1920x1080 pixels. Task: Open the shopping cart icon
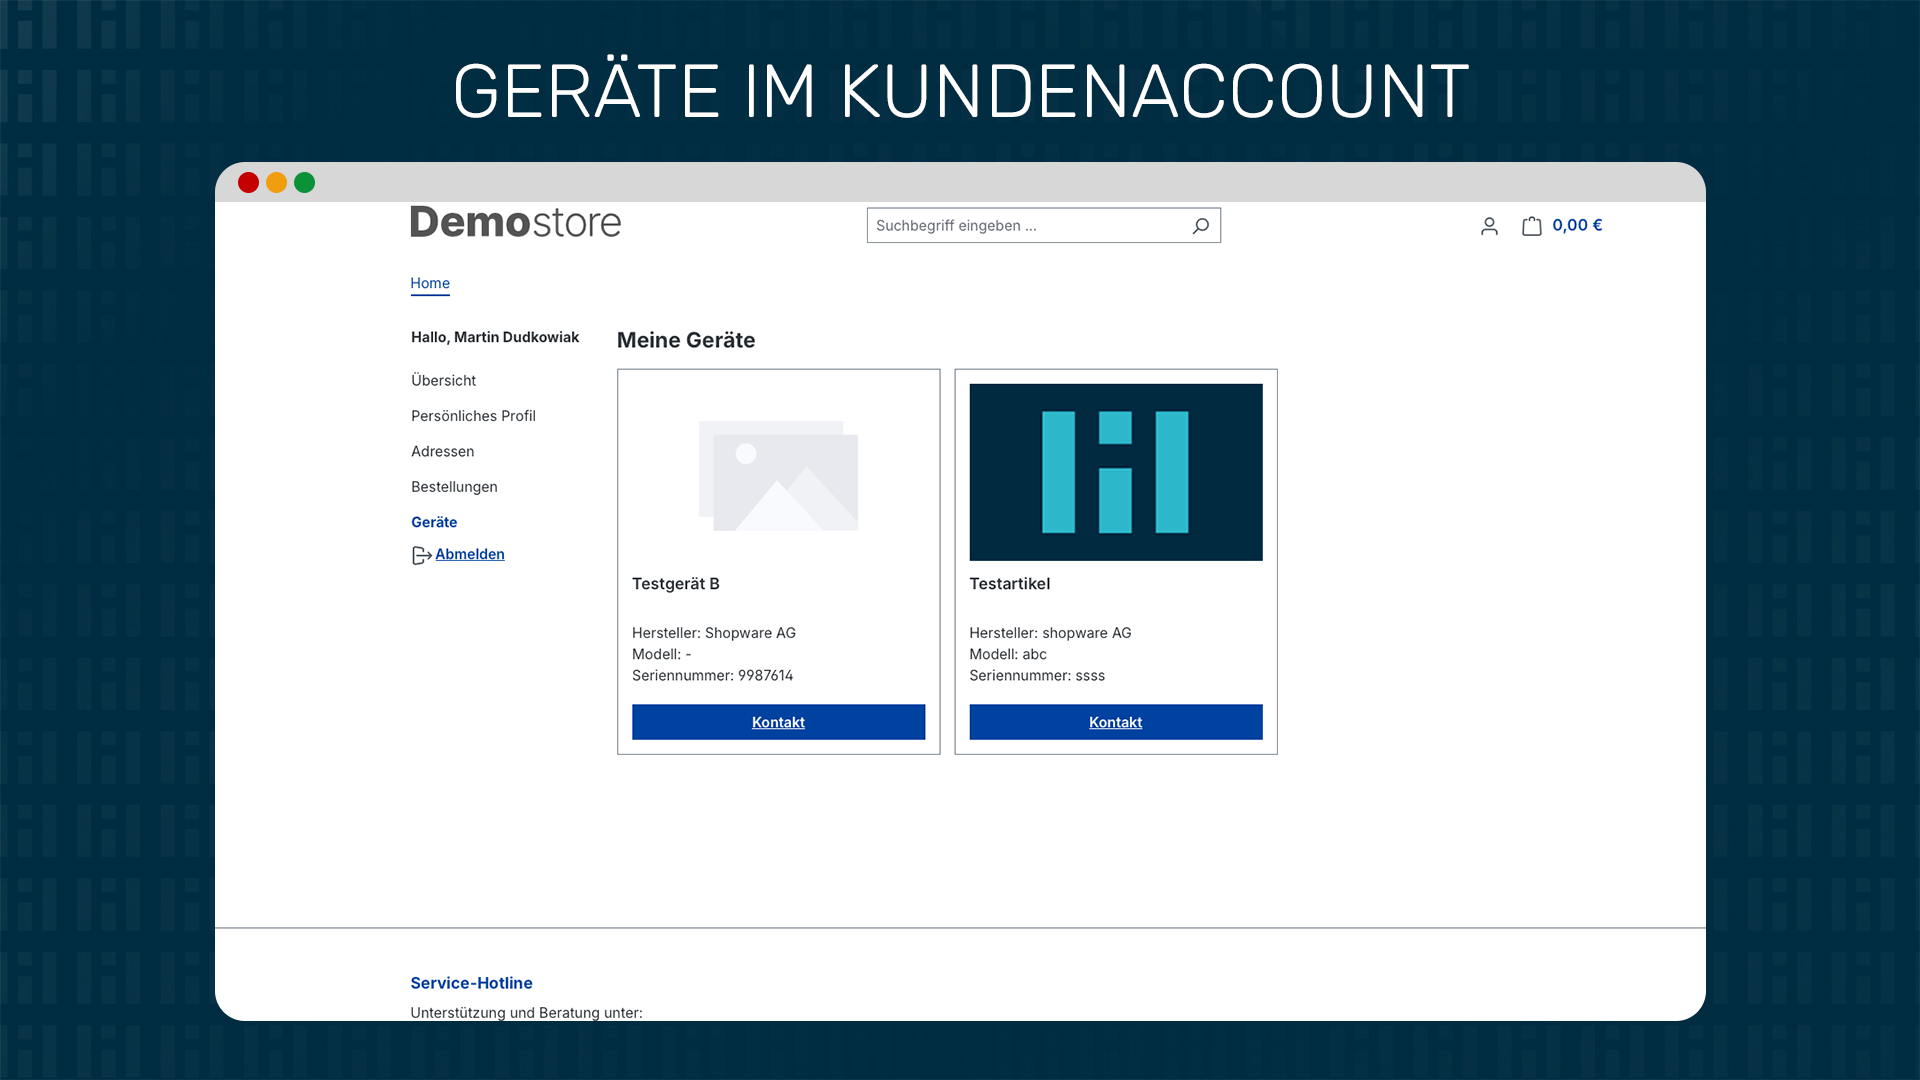1530,226
